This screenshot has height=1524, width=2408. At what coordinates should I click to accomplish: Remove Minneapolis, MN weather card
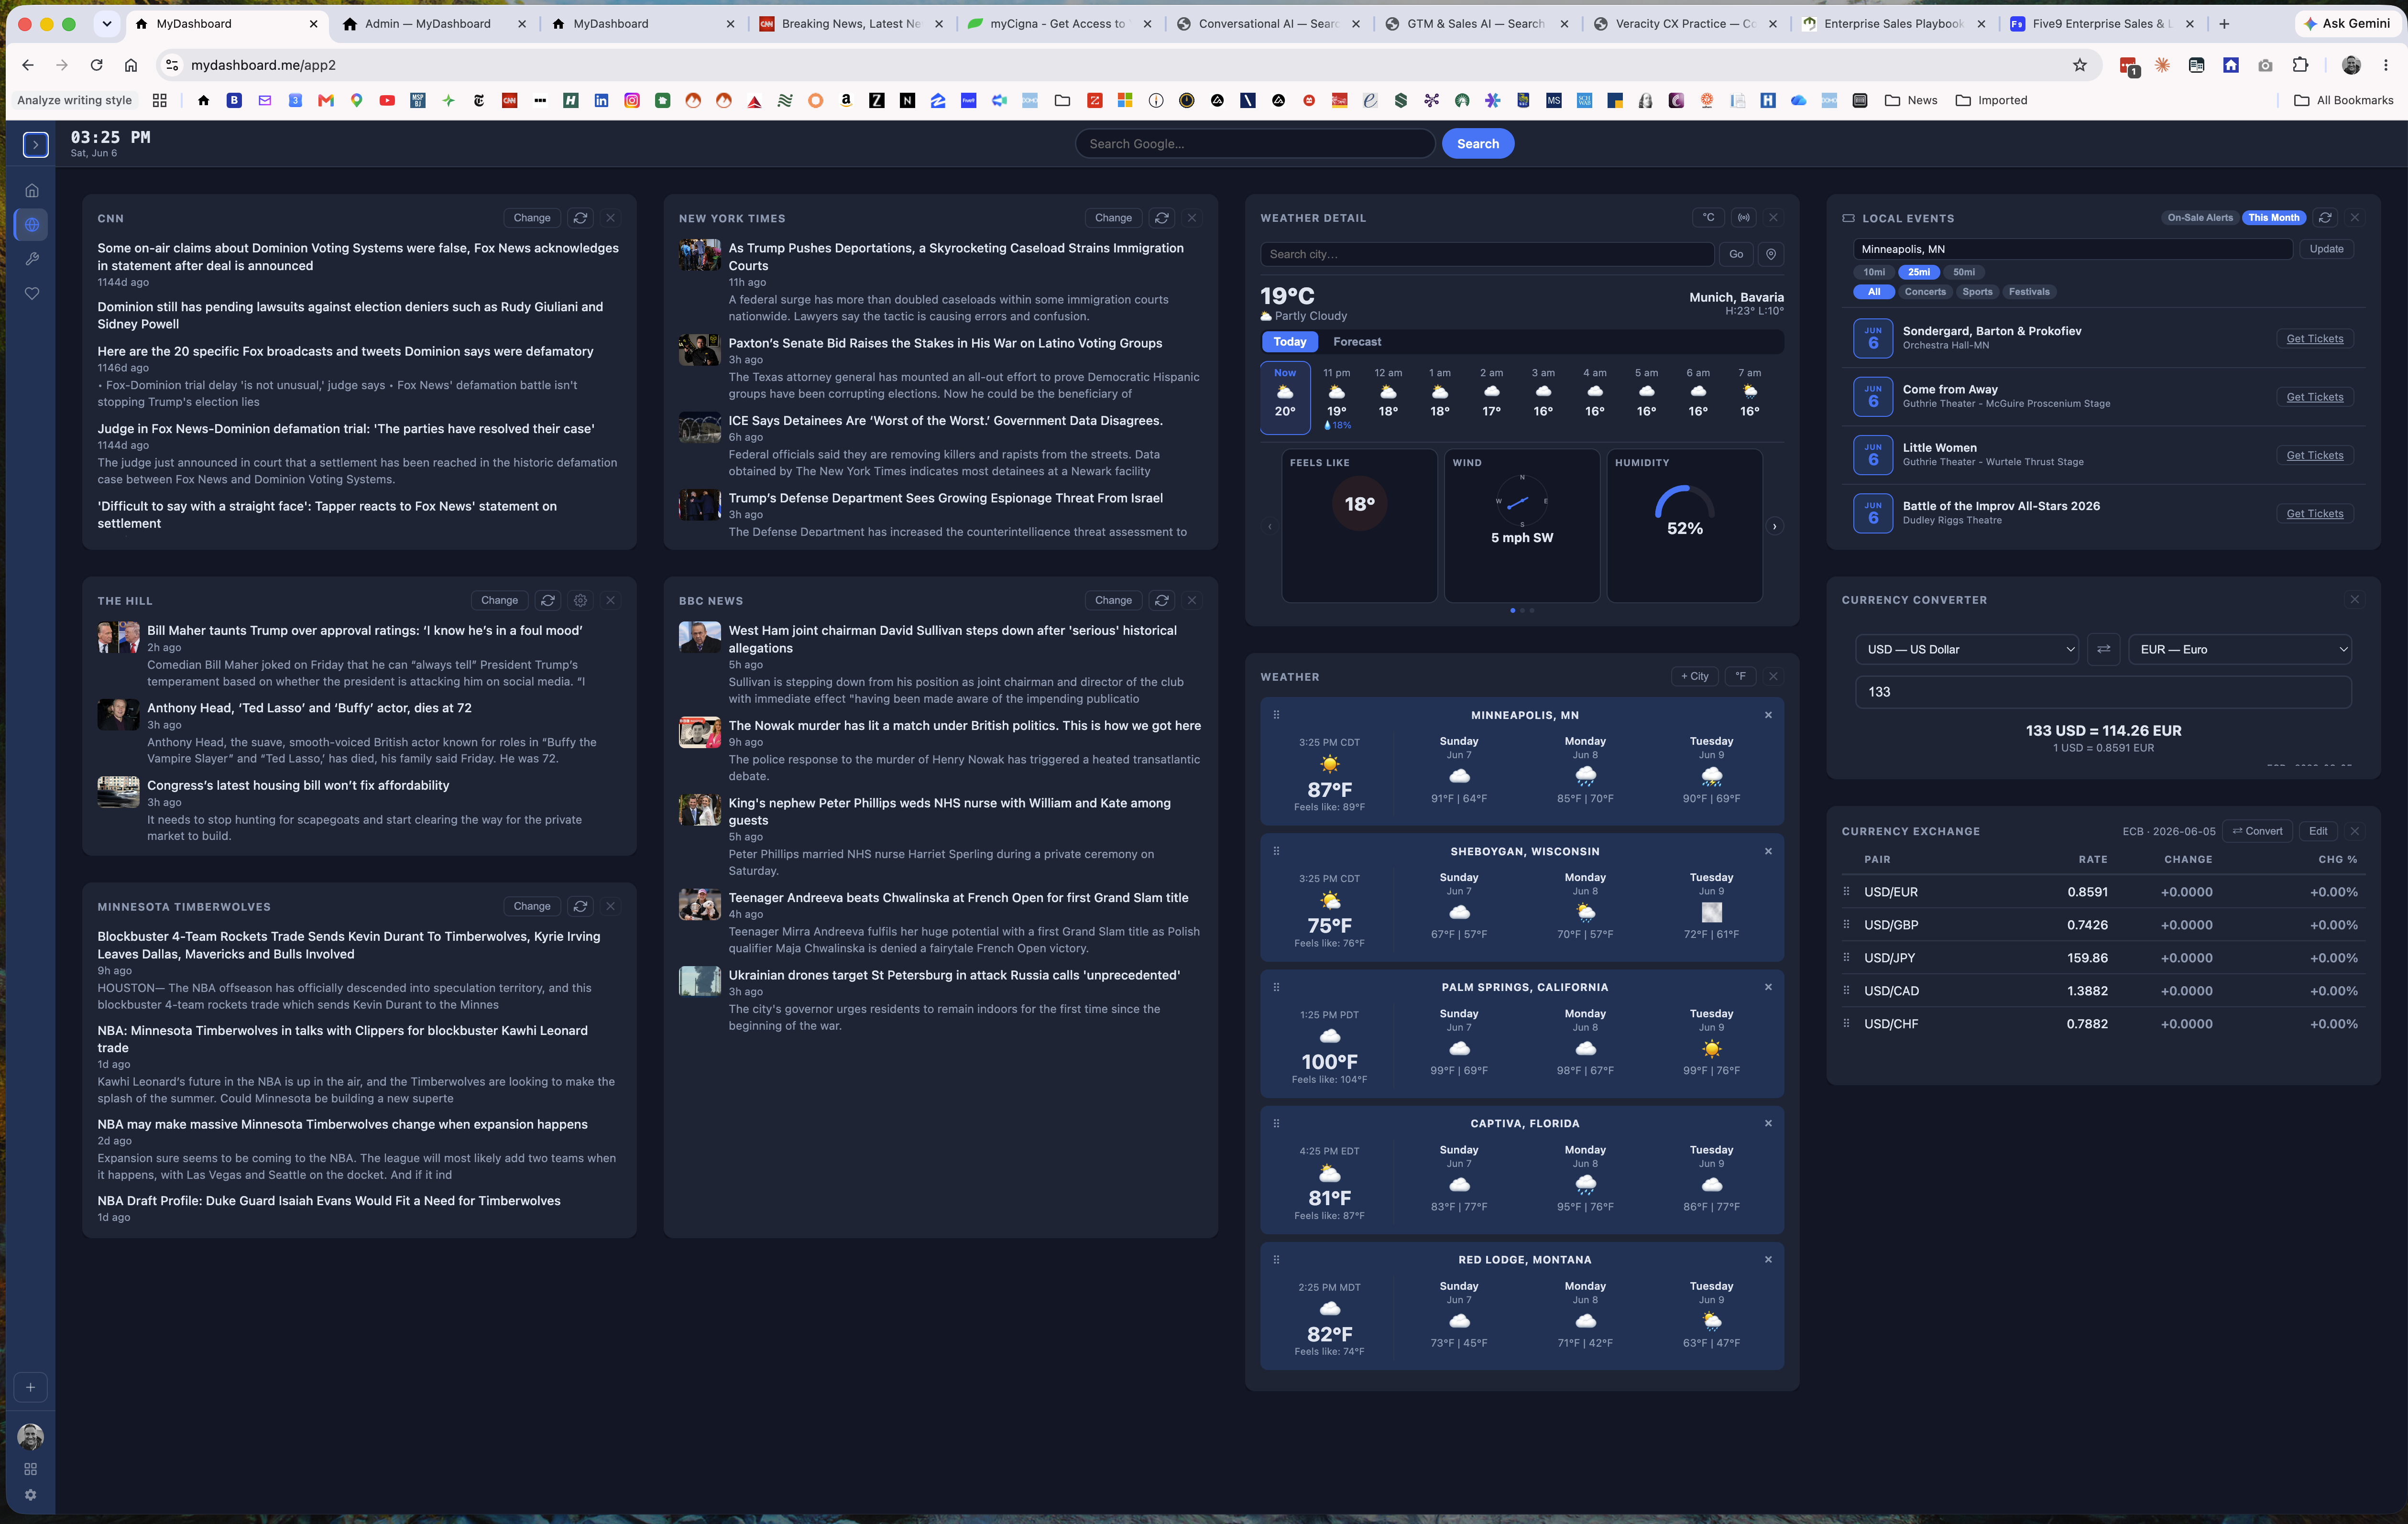pos(1768,715)
